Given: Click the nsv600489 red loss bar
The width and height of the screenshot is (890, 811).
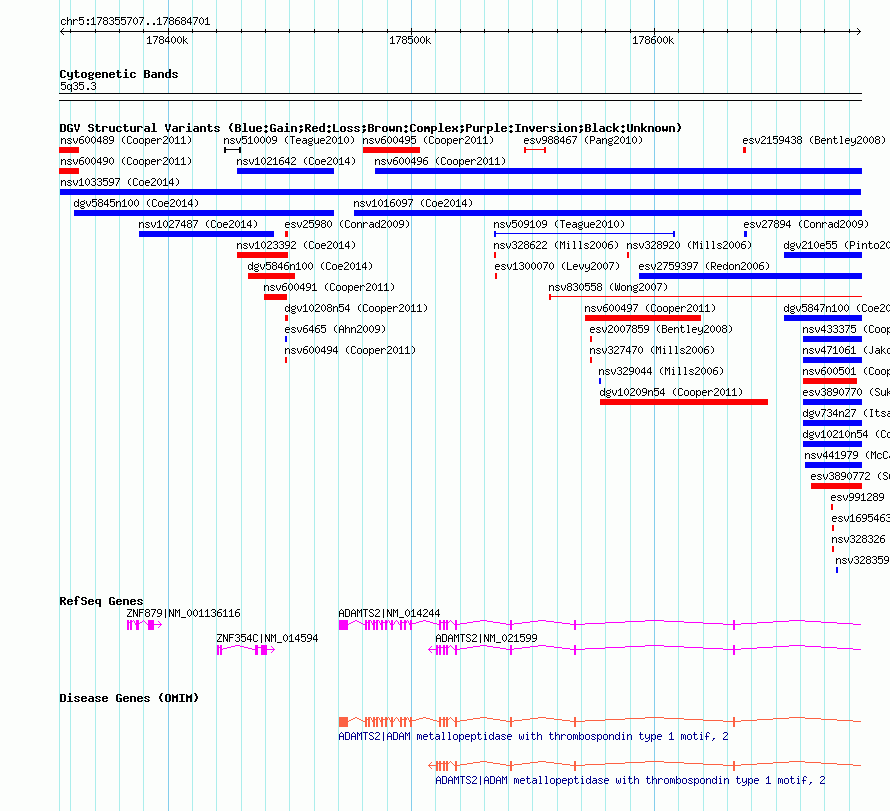Looking at the screenshot, I should click(x=69, y=150).
